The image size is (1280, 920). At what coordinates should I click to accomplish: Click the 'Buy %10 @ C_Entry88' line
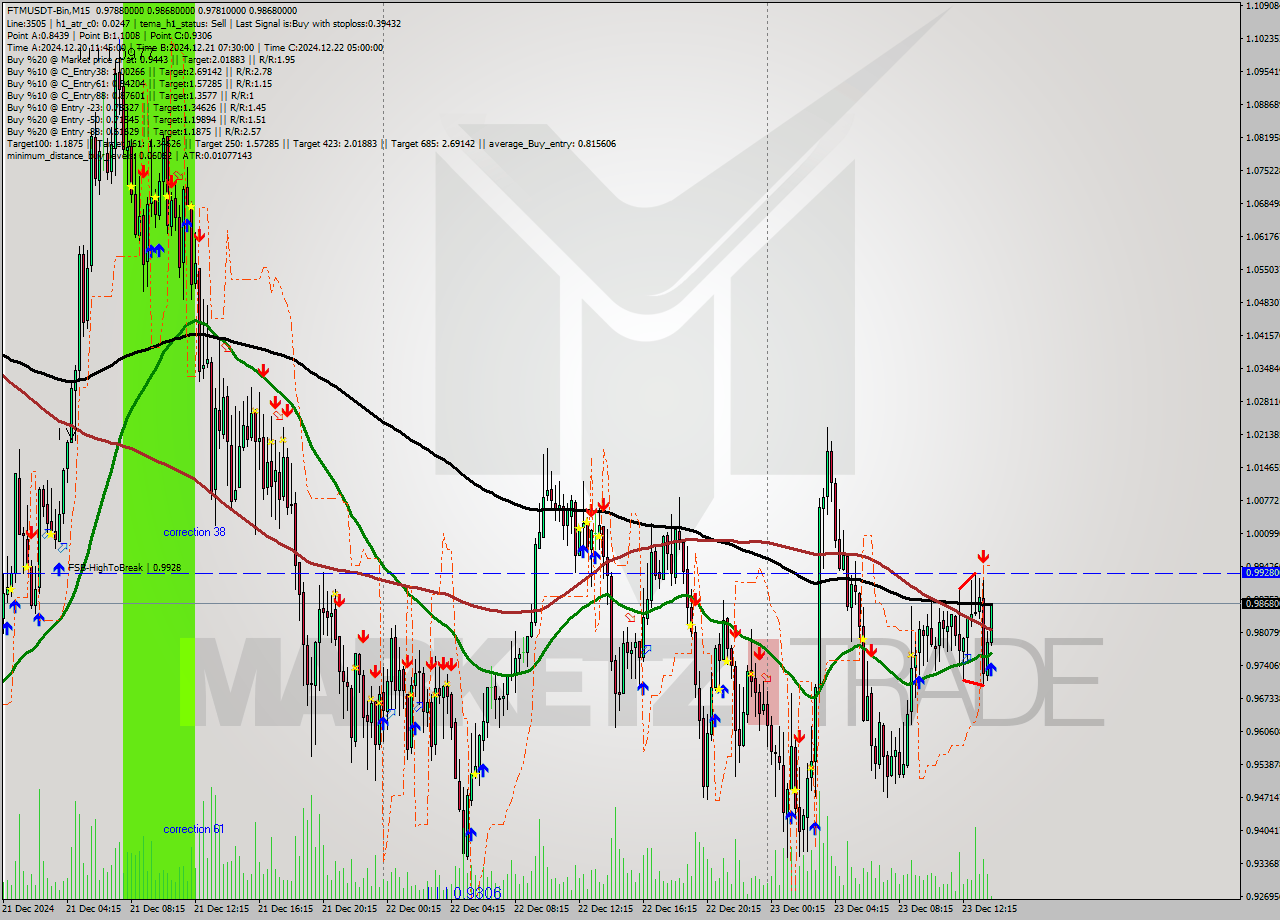[x=130, y=95]
